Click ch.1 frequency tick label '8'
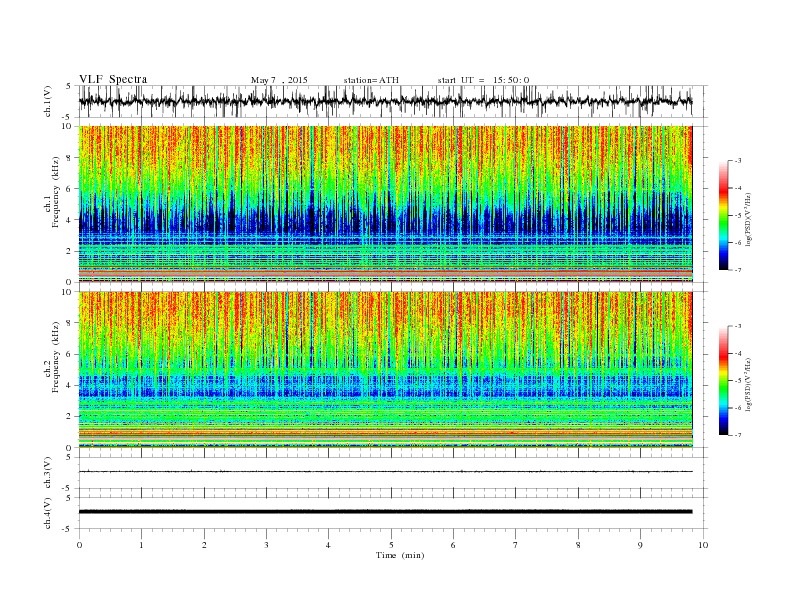The height and width of the screenshot is (612, 792). tap(69, 158)
